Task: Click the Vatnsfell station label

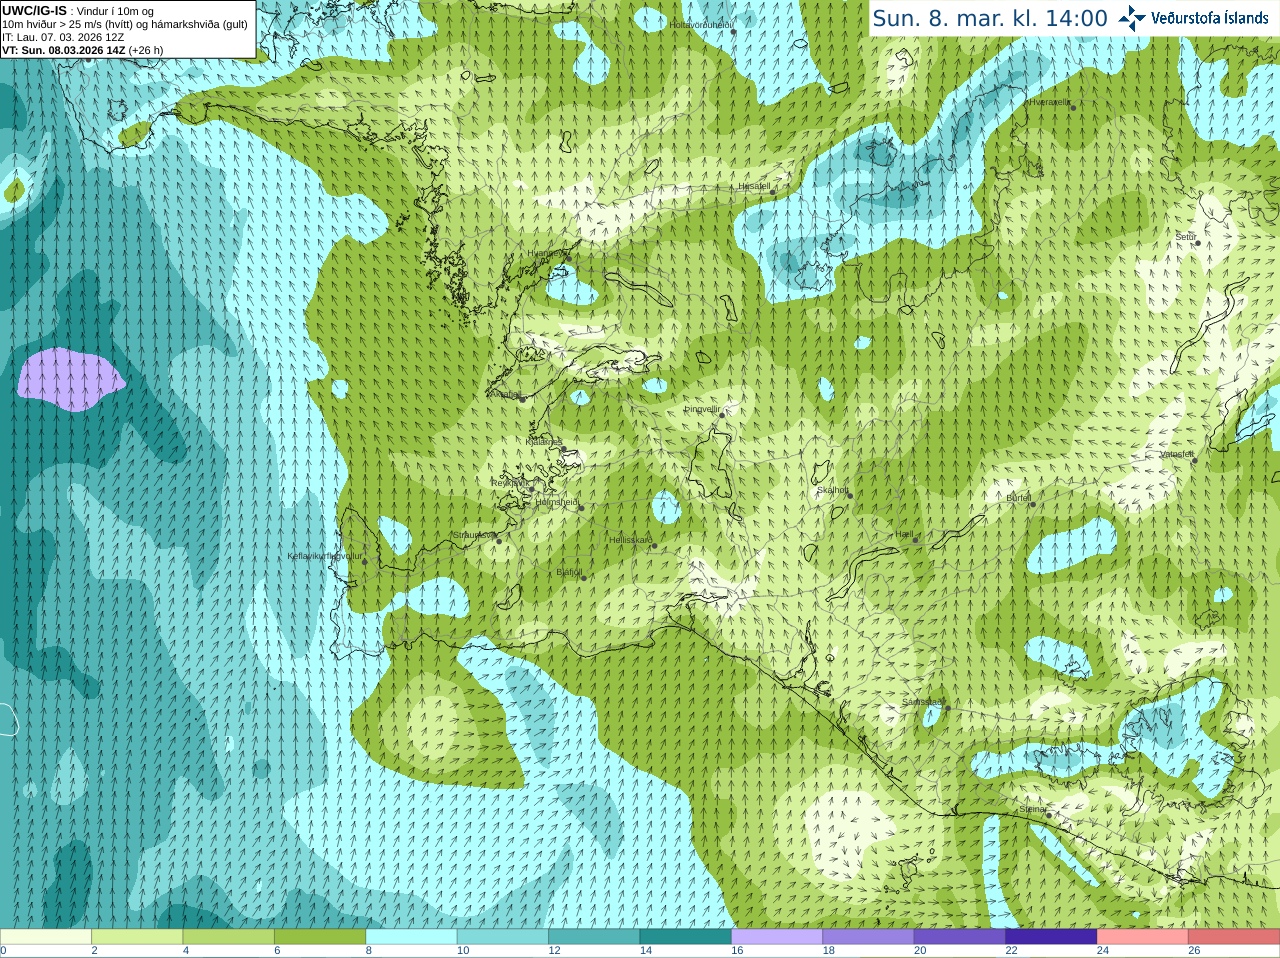Action: pyautogui.click(x=1176, y=453)
